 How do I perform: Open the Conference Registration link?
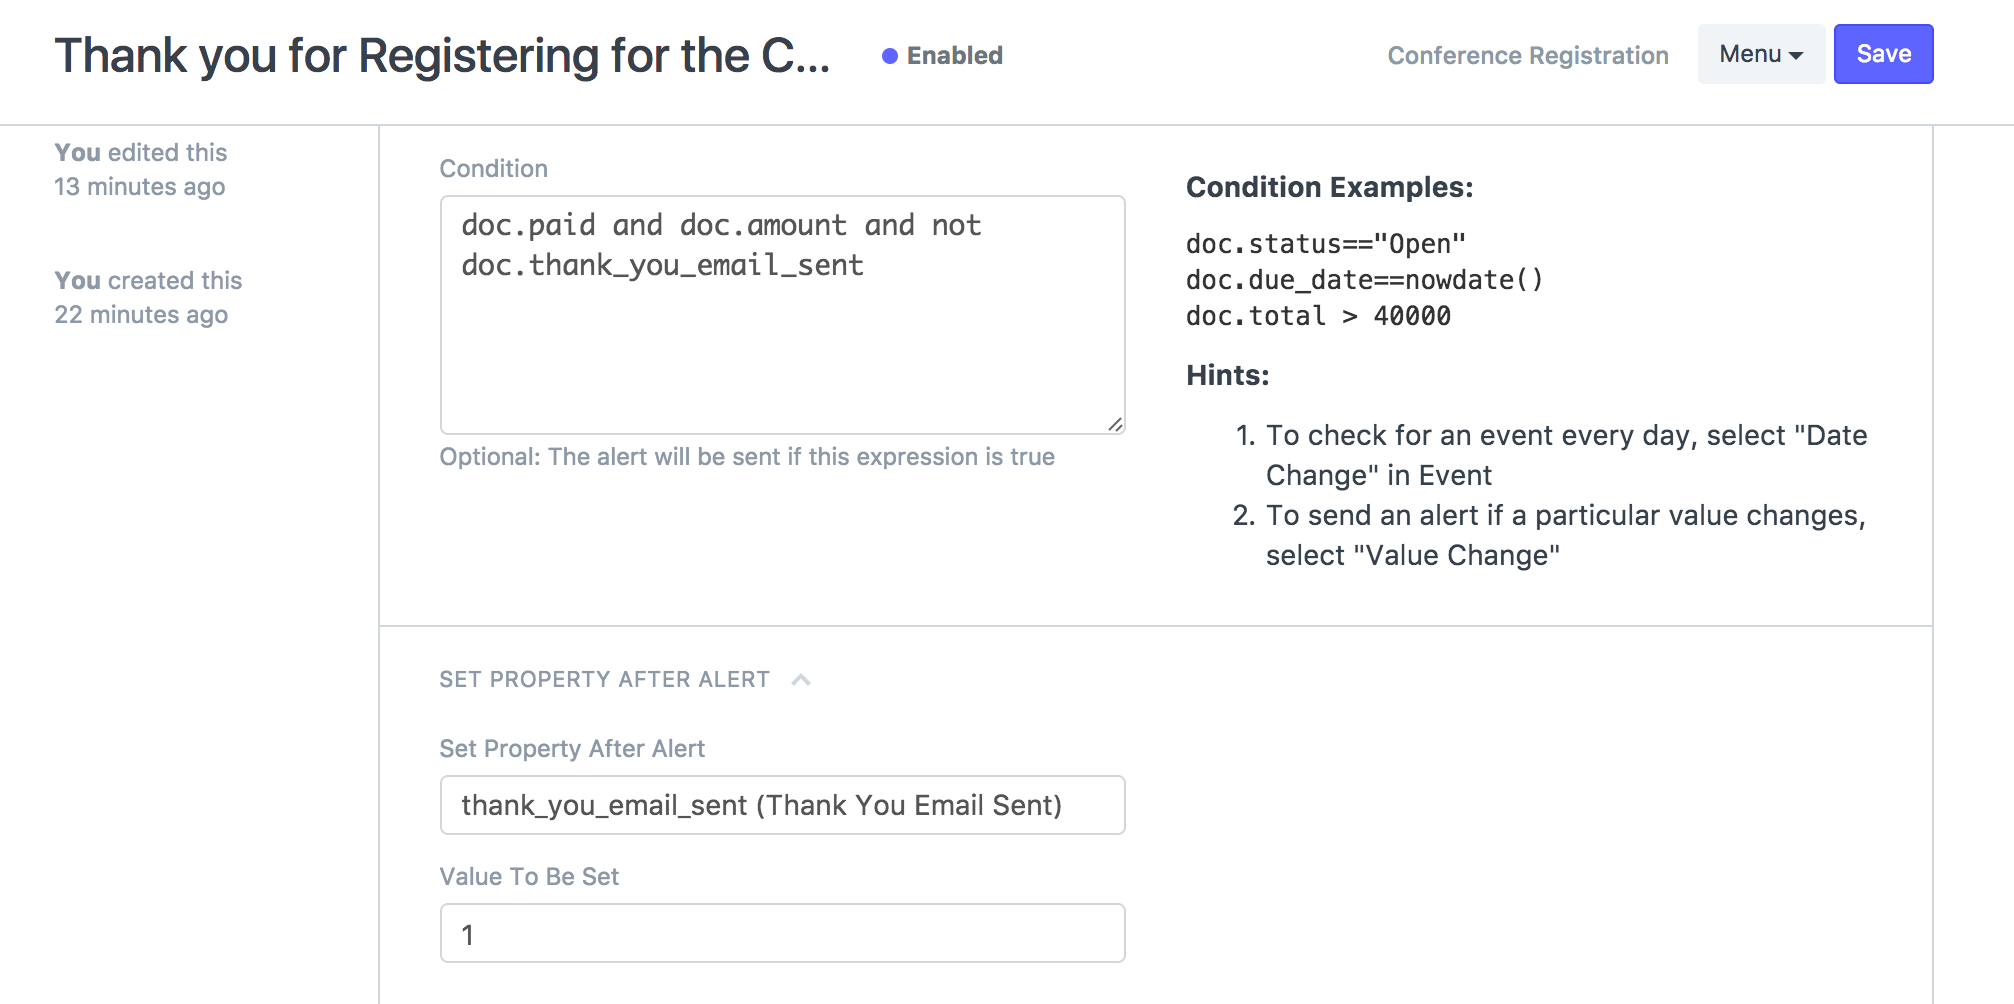pos(1527,56)
